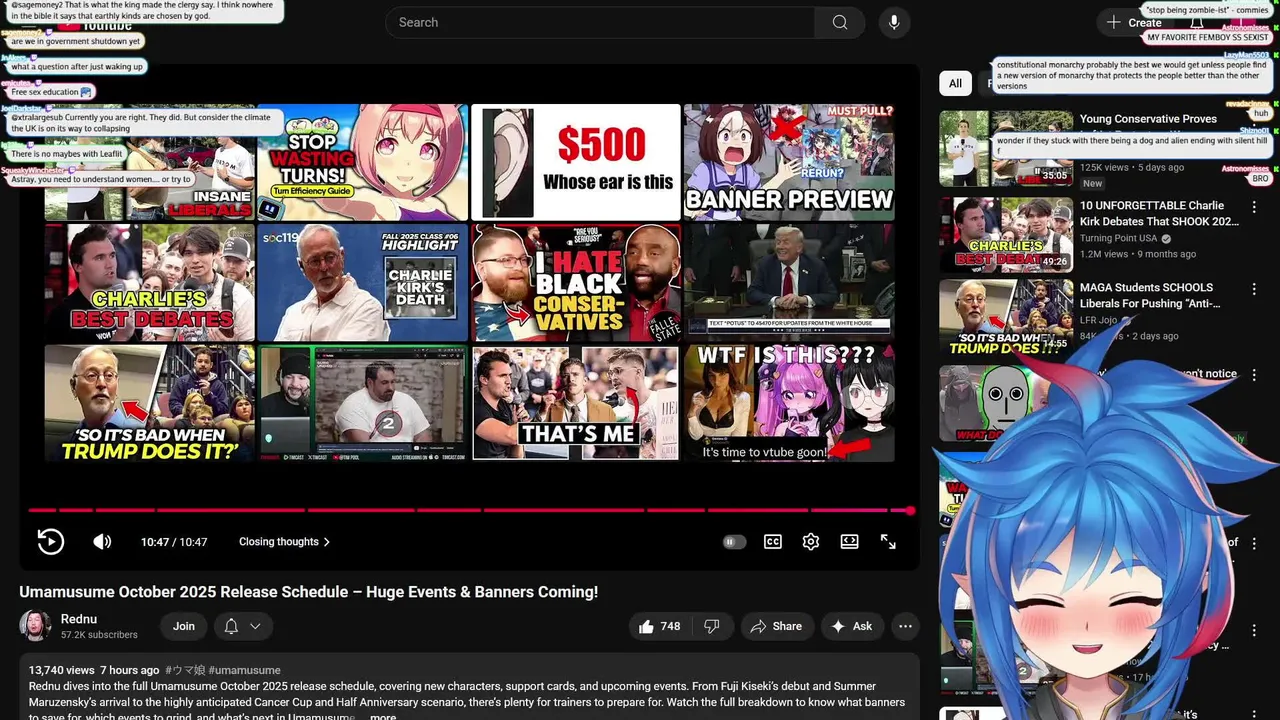
Task: Open Young Conservative Proves video title
Action: [x=1148, y=119]
